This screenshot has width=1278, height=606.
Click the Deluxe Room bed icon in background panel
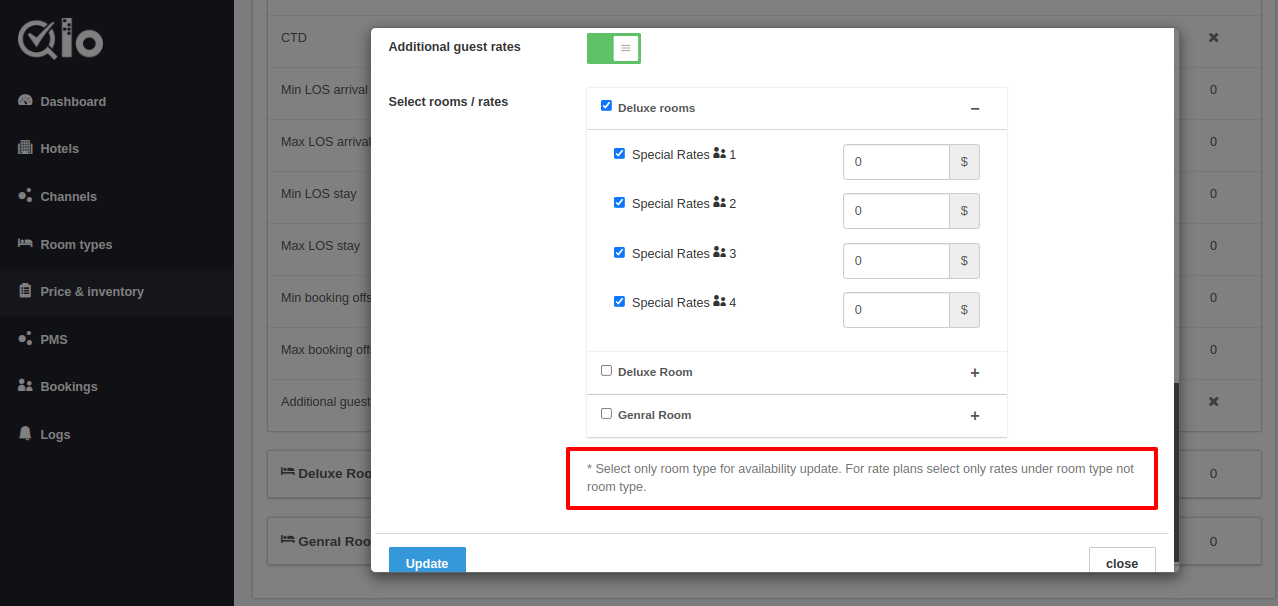(x=287, y=473)
